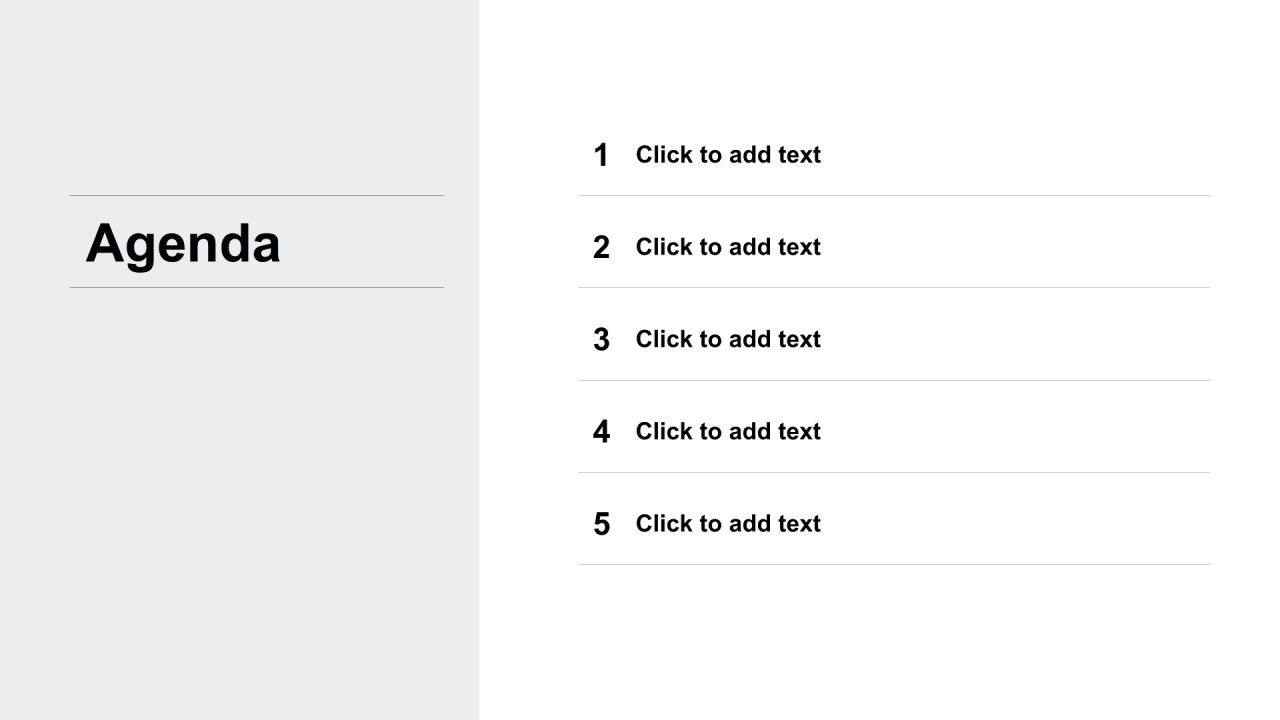
Task: Click the number 1 agenda marker
Action: (601, 155)
